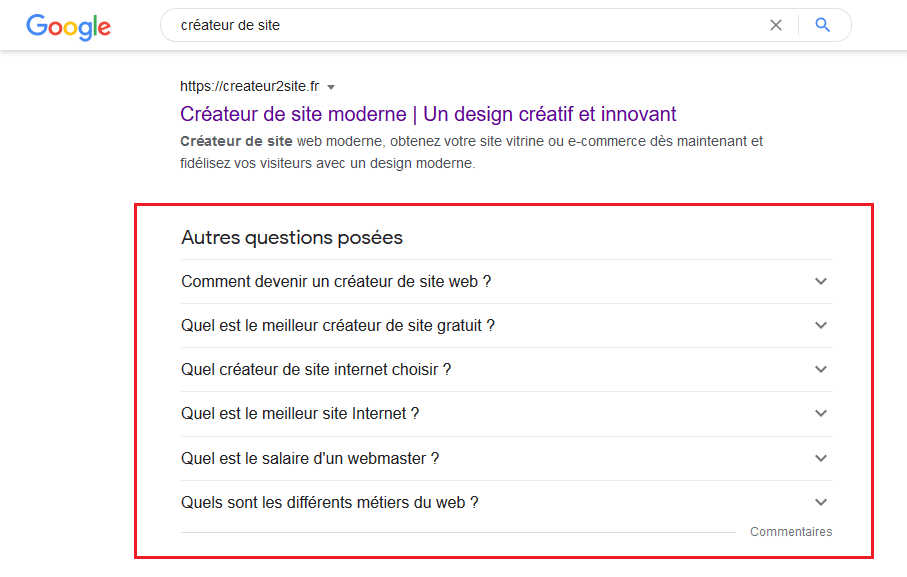Expand "Quel est le salaire d'un webmaster ?"
This screenshot has height=577, width=907.
[x=507, y=458]
